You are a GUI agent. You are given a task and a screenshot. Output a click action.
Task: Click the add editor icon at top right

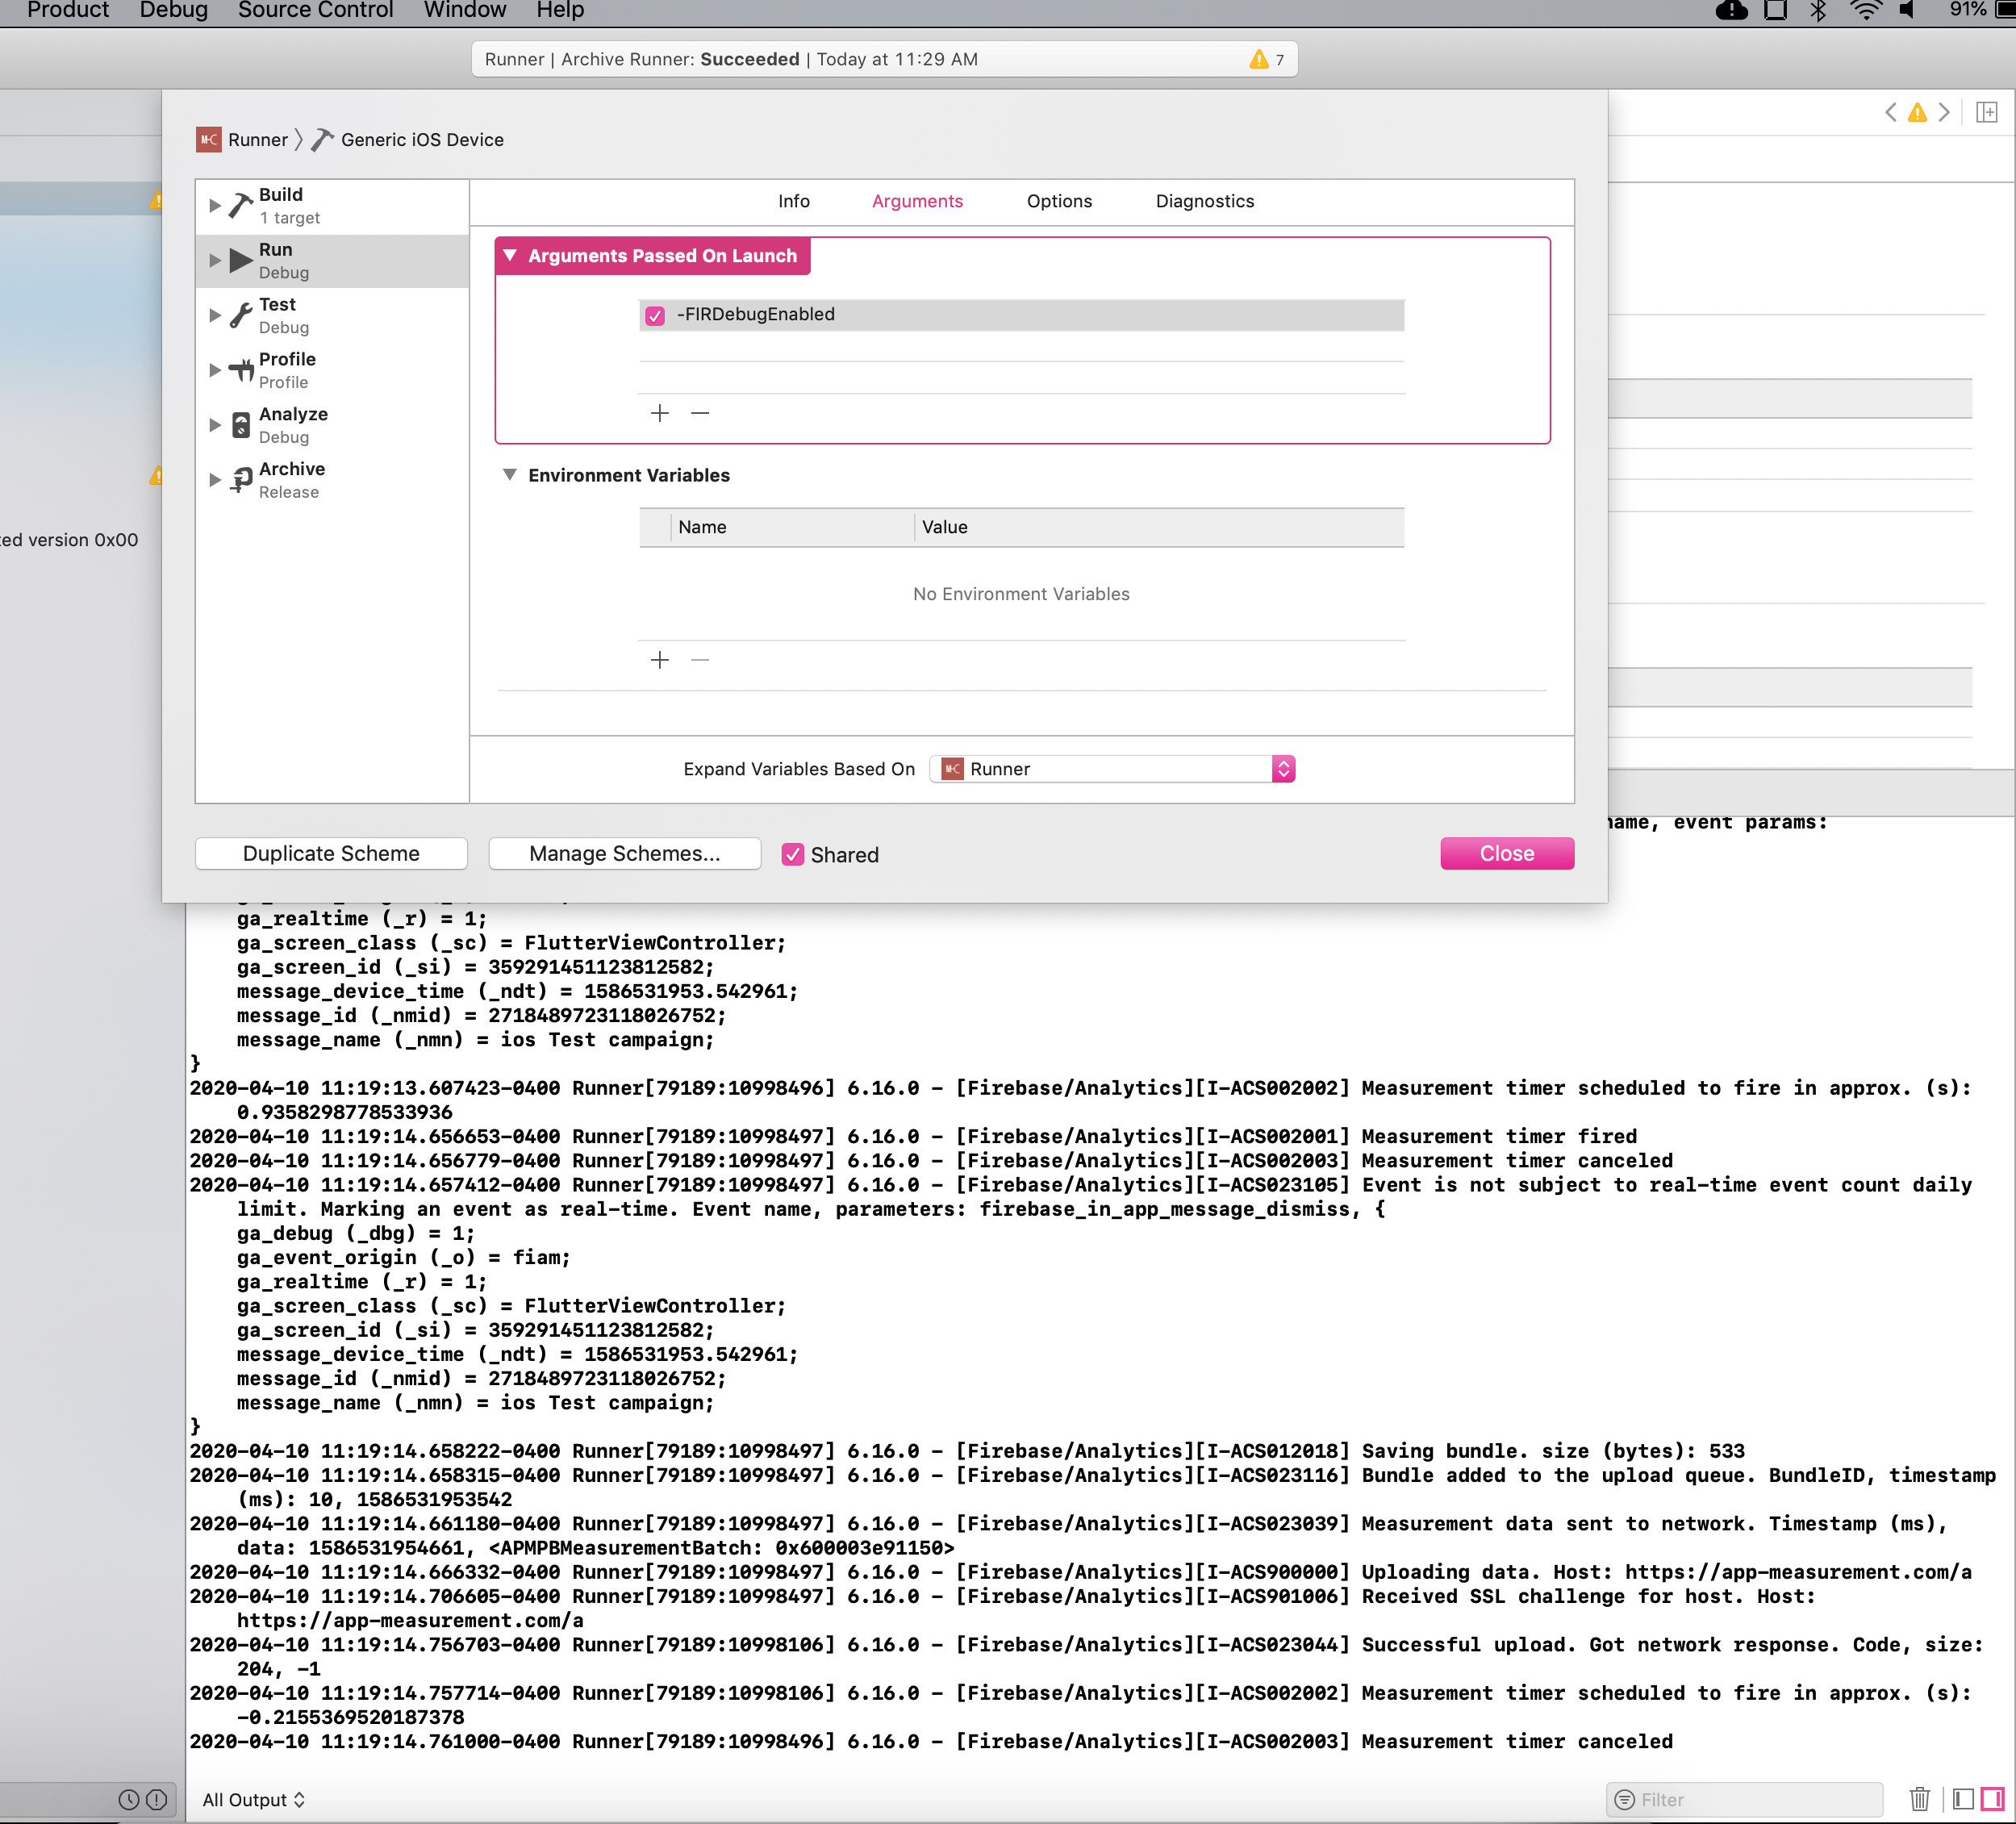pos(1986,112)
